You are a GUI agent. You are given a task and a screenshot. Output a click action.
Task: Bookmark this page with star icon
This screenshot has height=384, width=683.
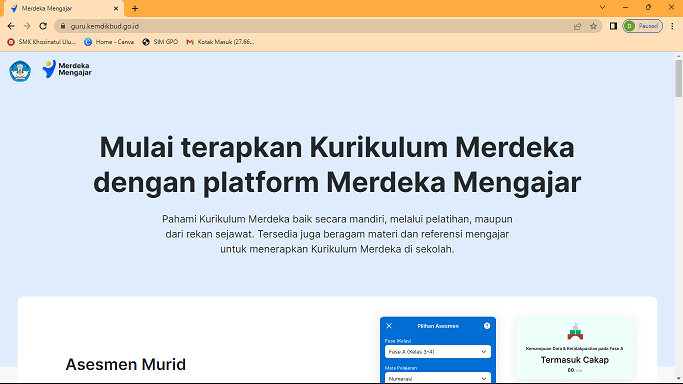point(593,26)
